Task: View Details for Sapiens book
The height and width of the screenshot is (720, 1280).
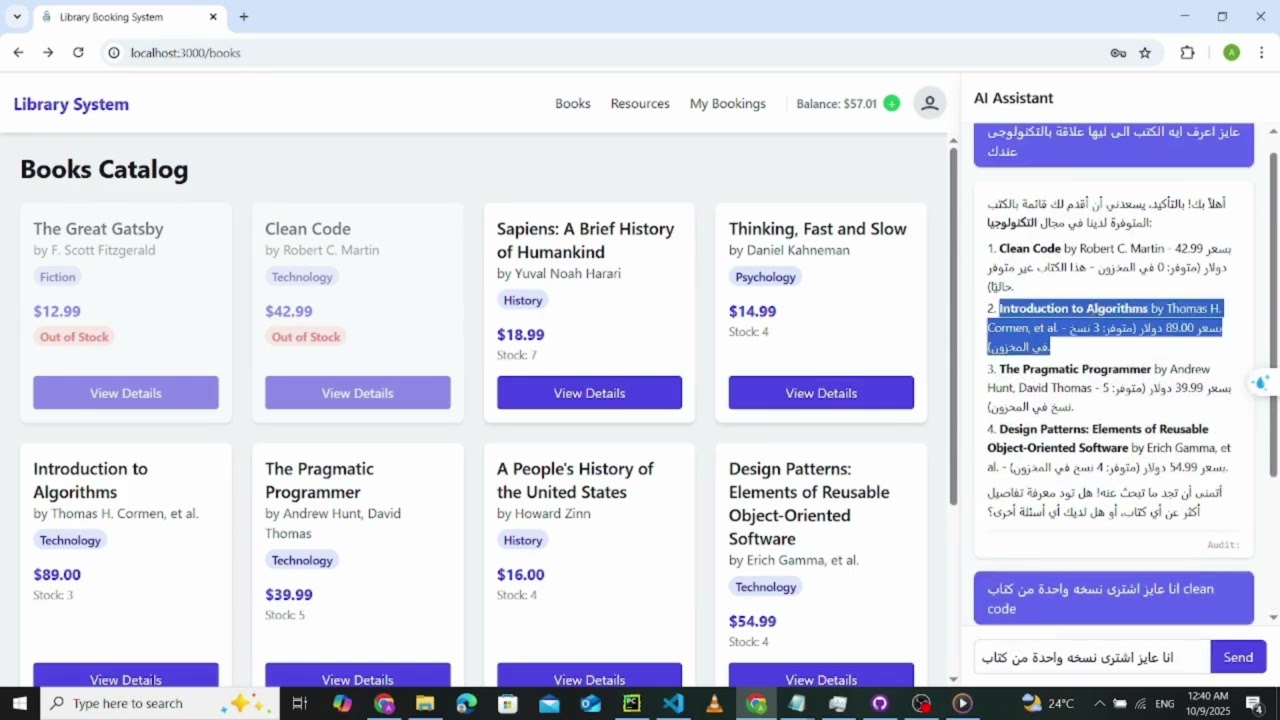Action: click(x=590, y=393)
